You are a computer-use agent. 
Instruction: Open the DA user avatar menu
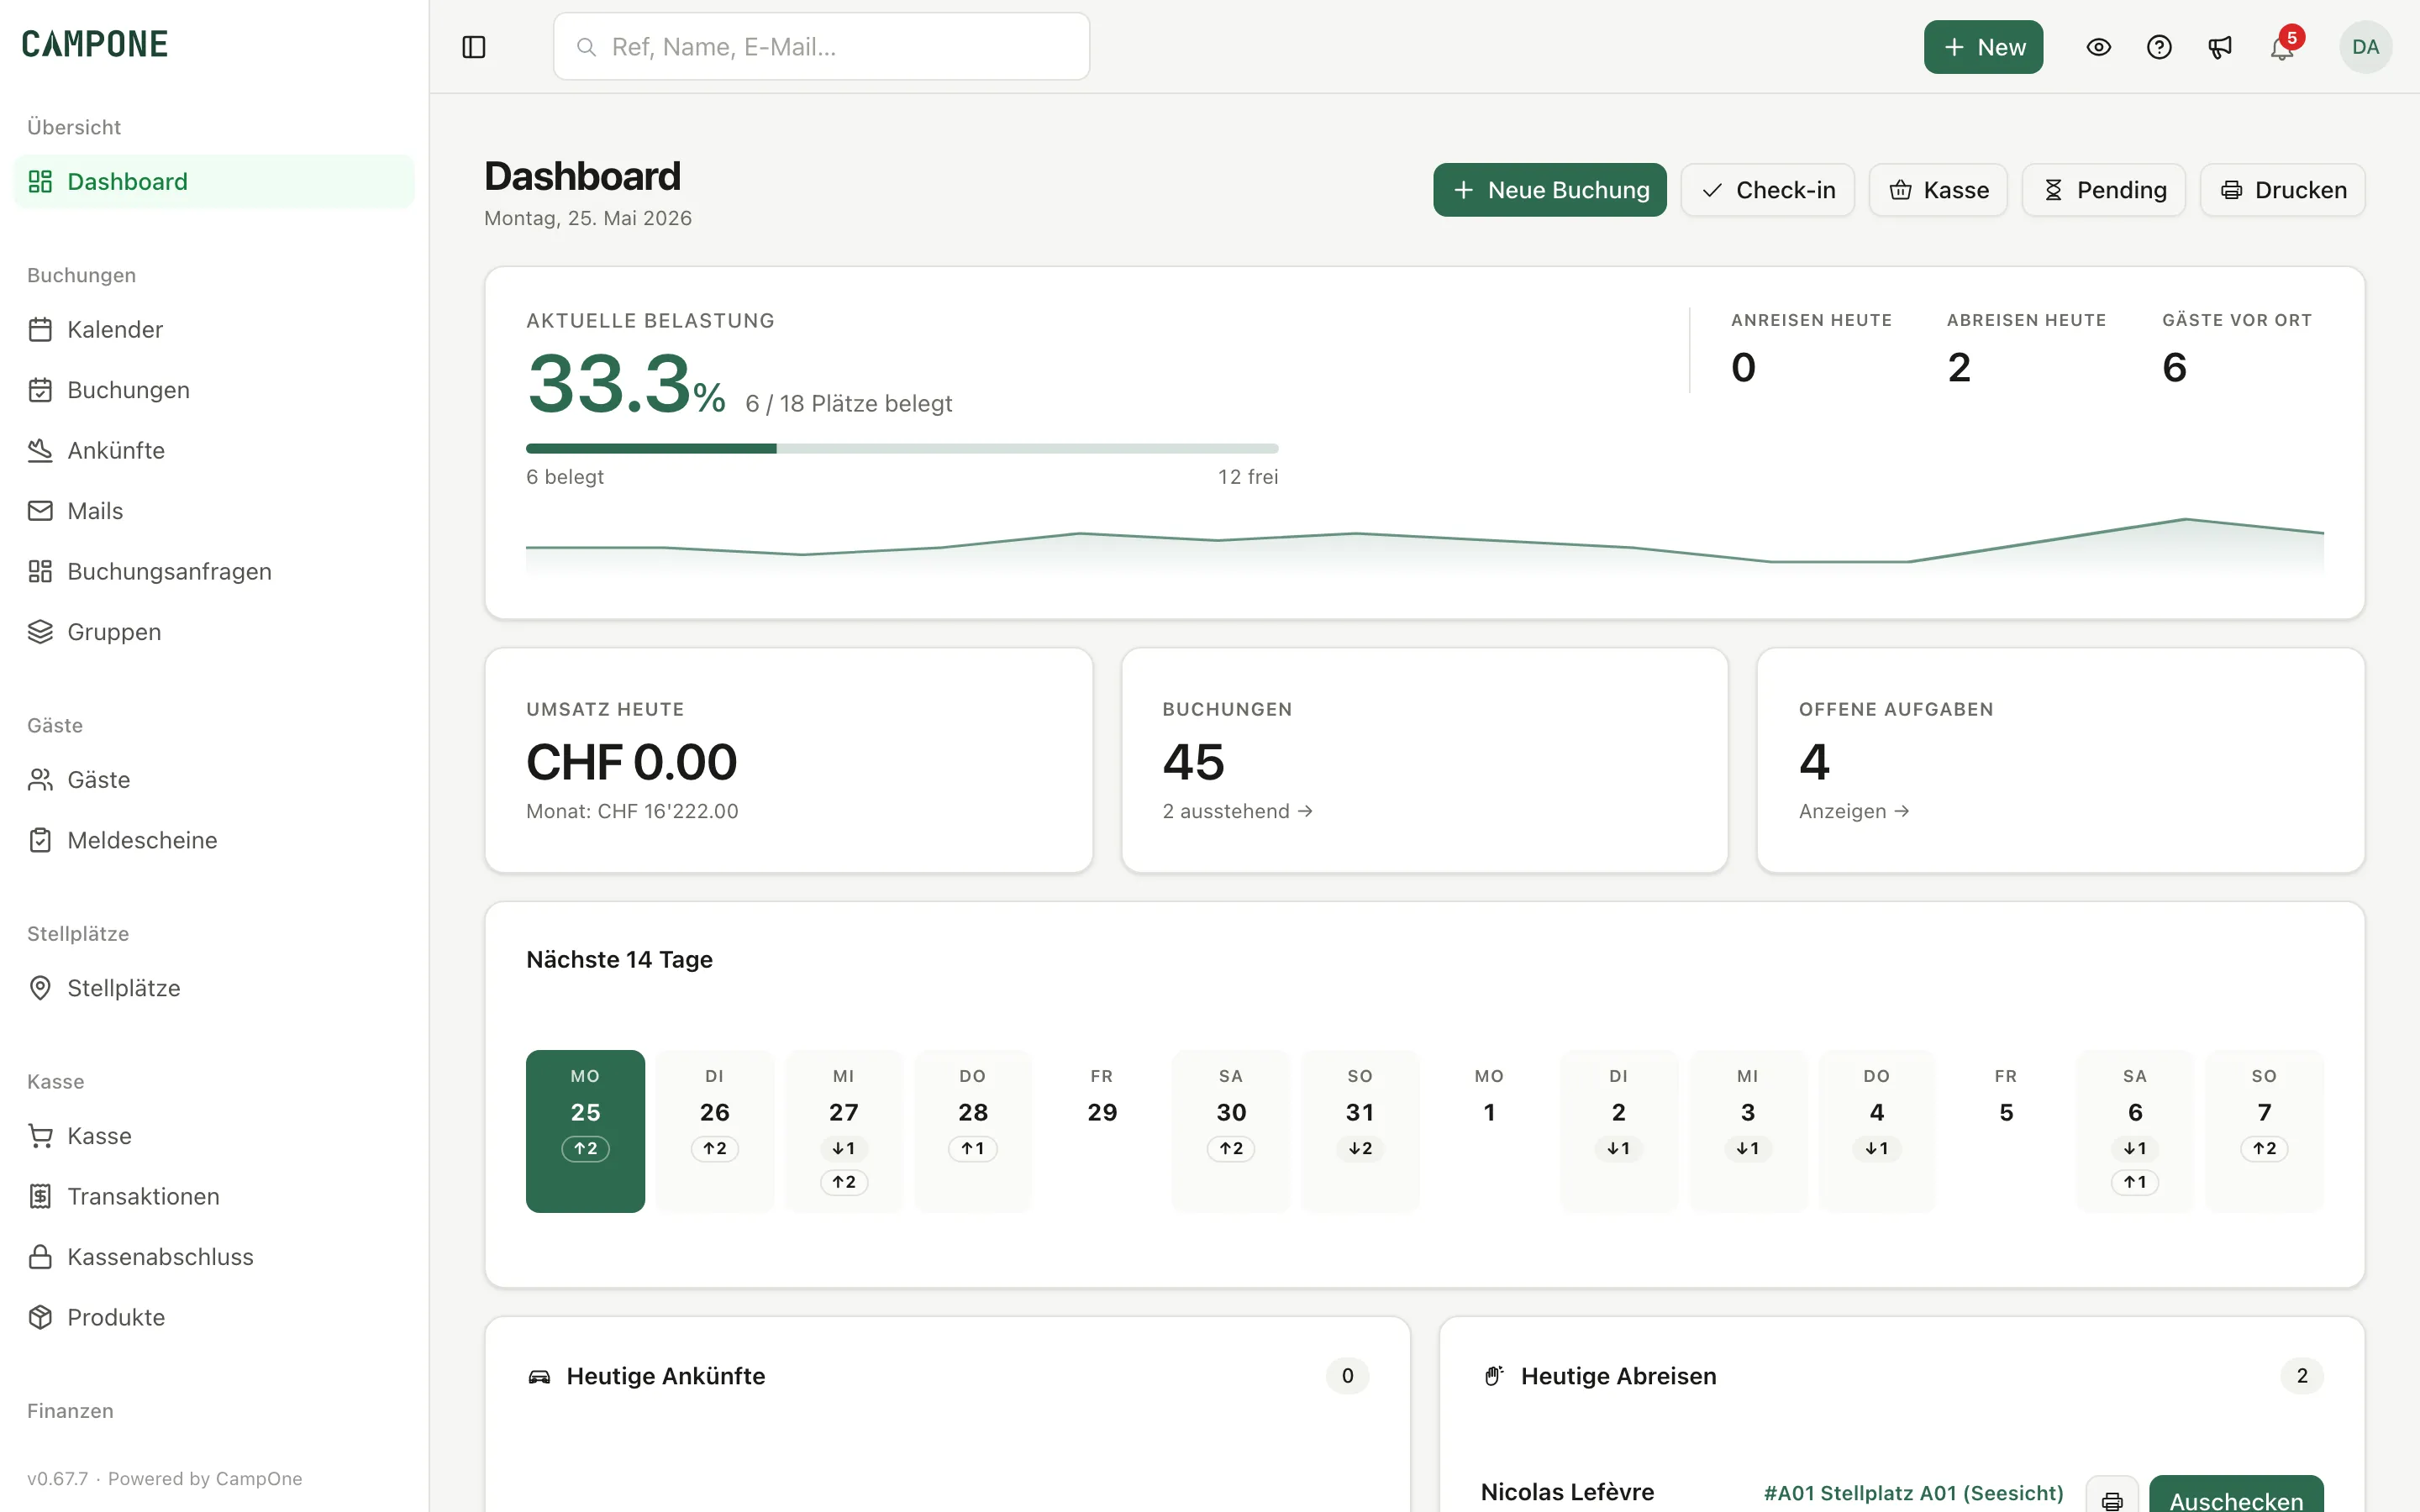[x=2365, y=47]
